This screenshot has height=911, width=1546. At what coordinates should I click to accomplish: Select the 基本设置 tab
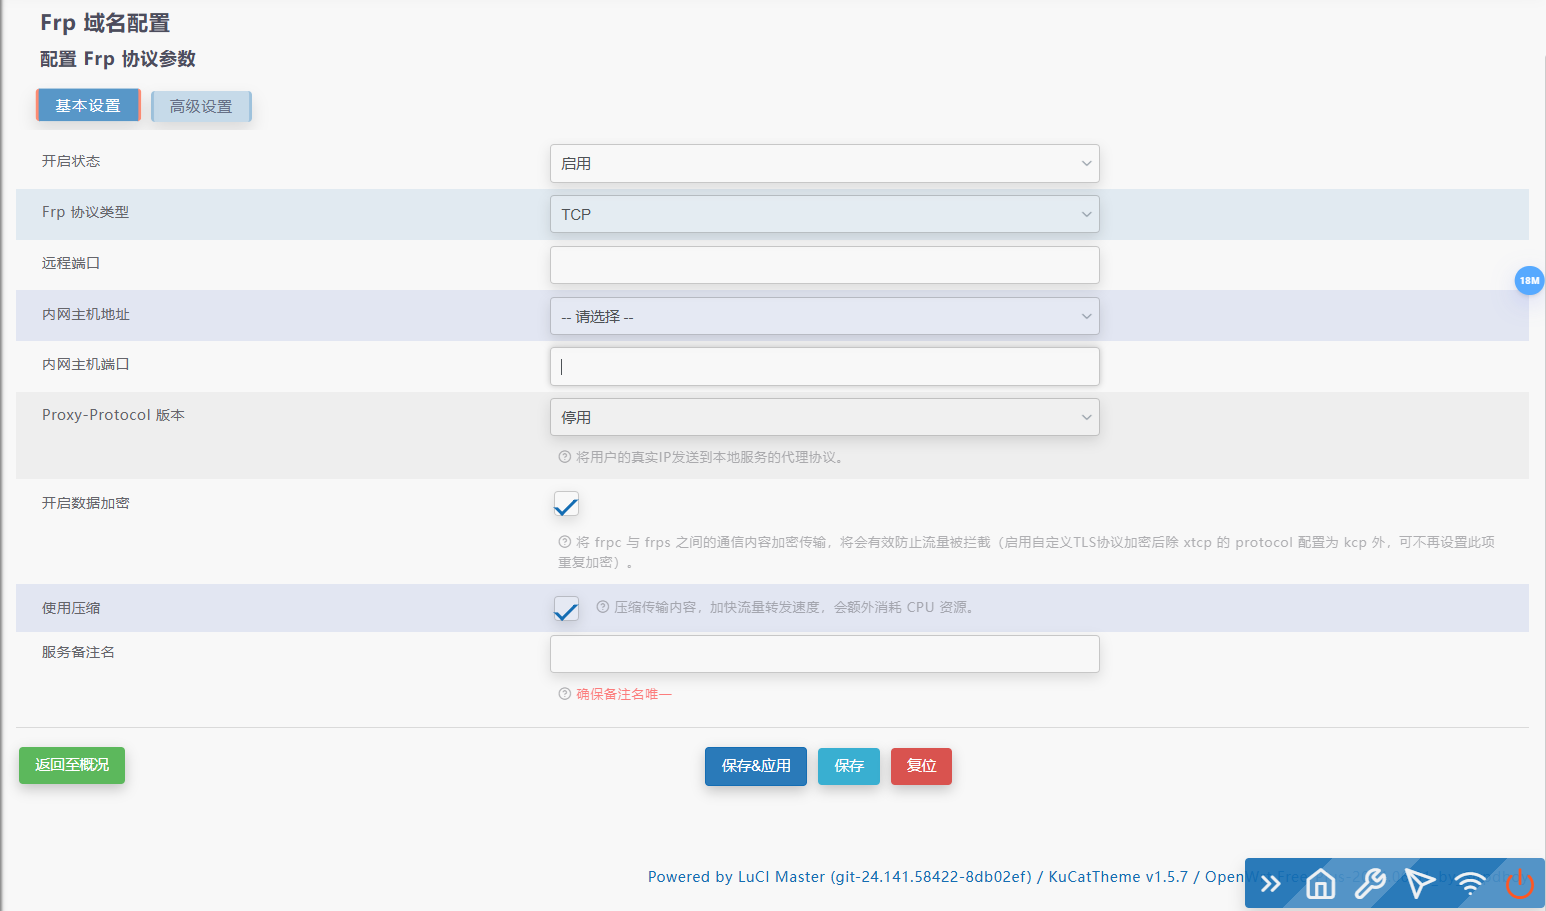pyautogui.click(x=88, y=104)
